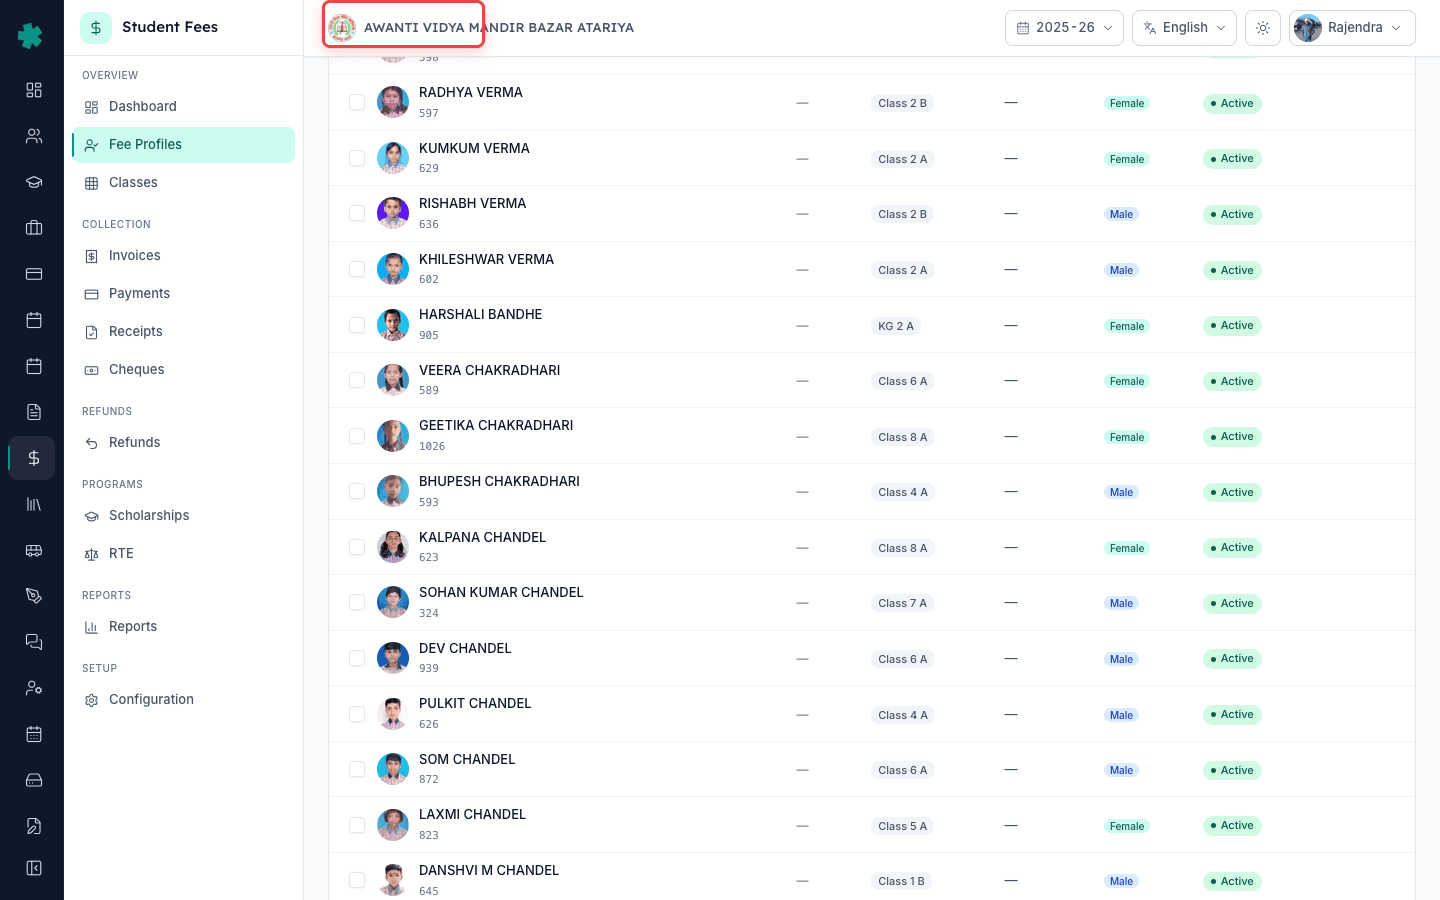This screenshot has height=900, width=1440.
Task: Click Active status in KUMKUM VERMA row
Action: click(1232, 159)
